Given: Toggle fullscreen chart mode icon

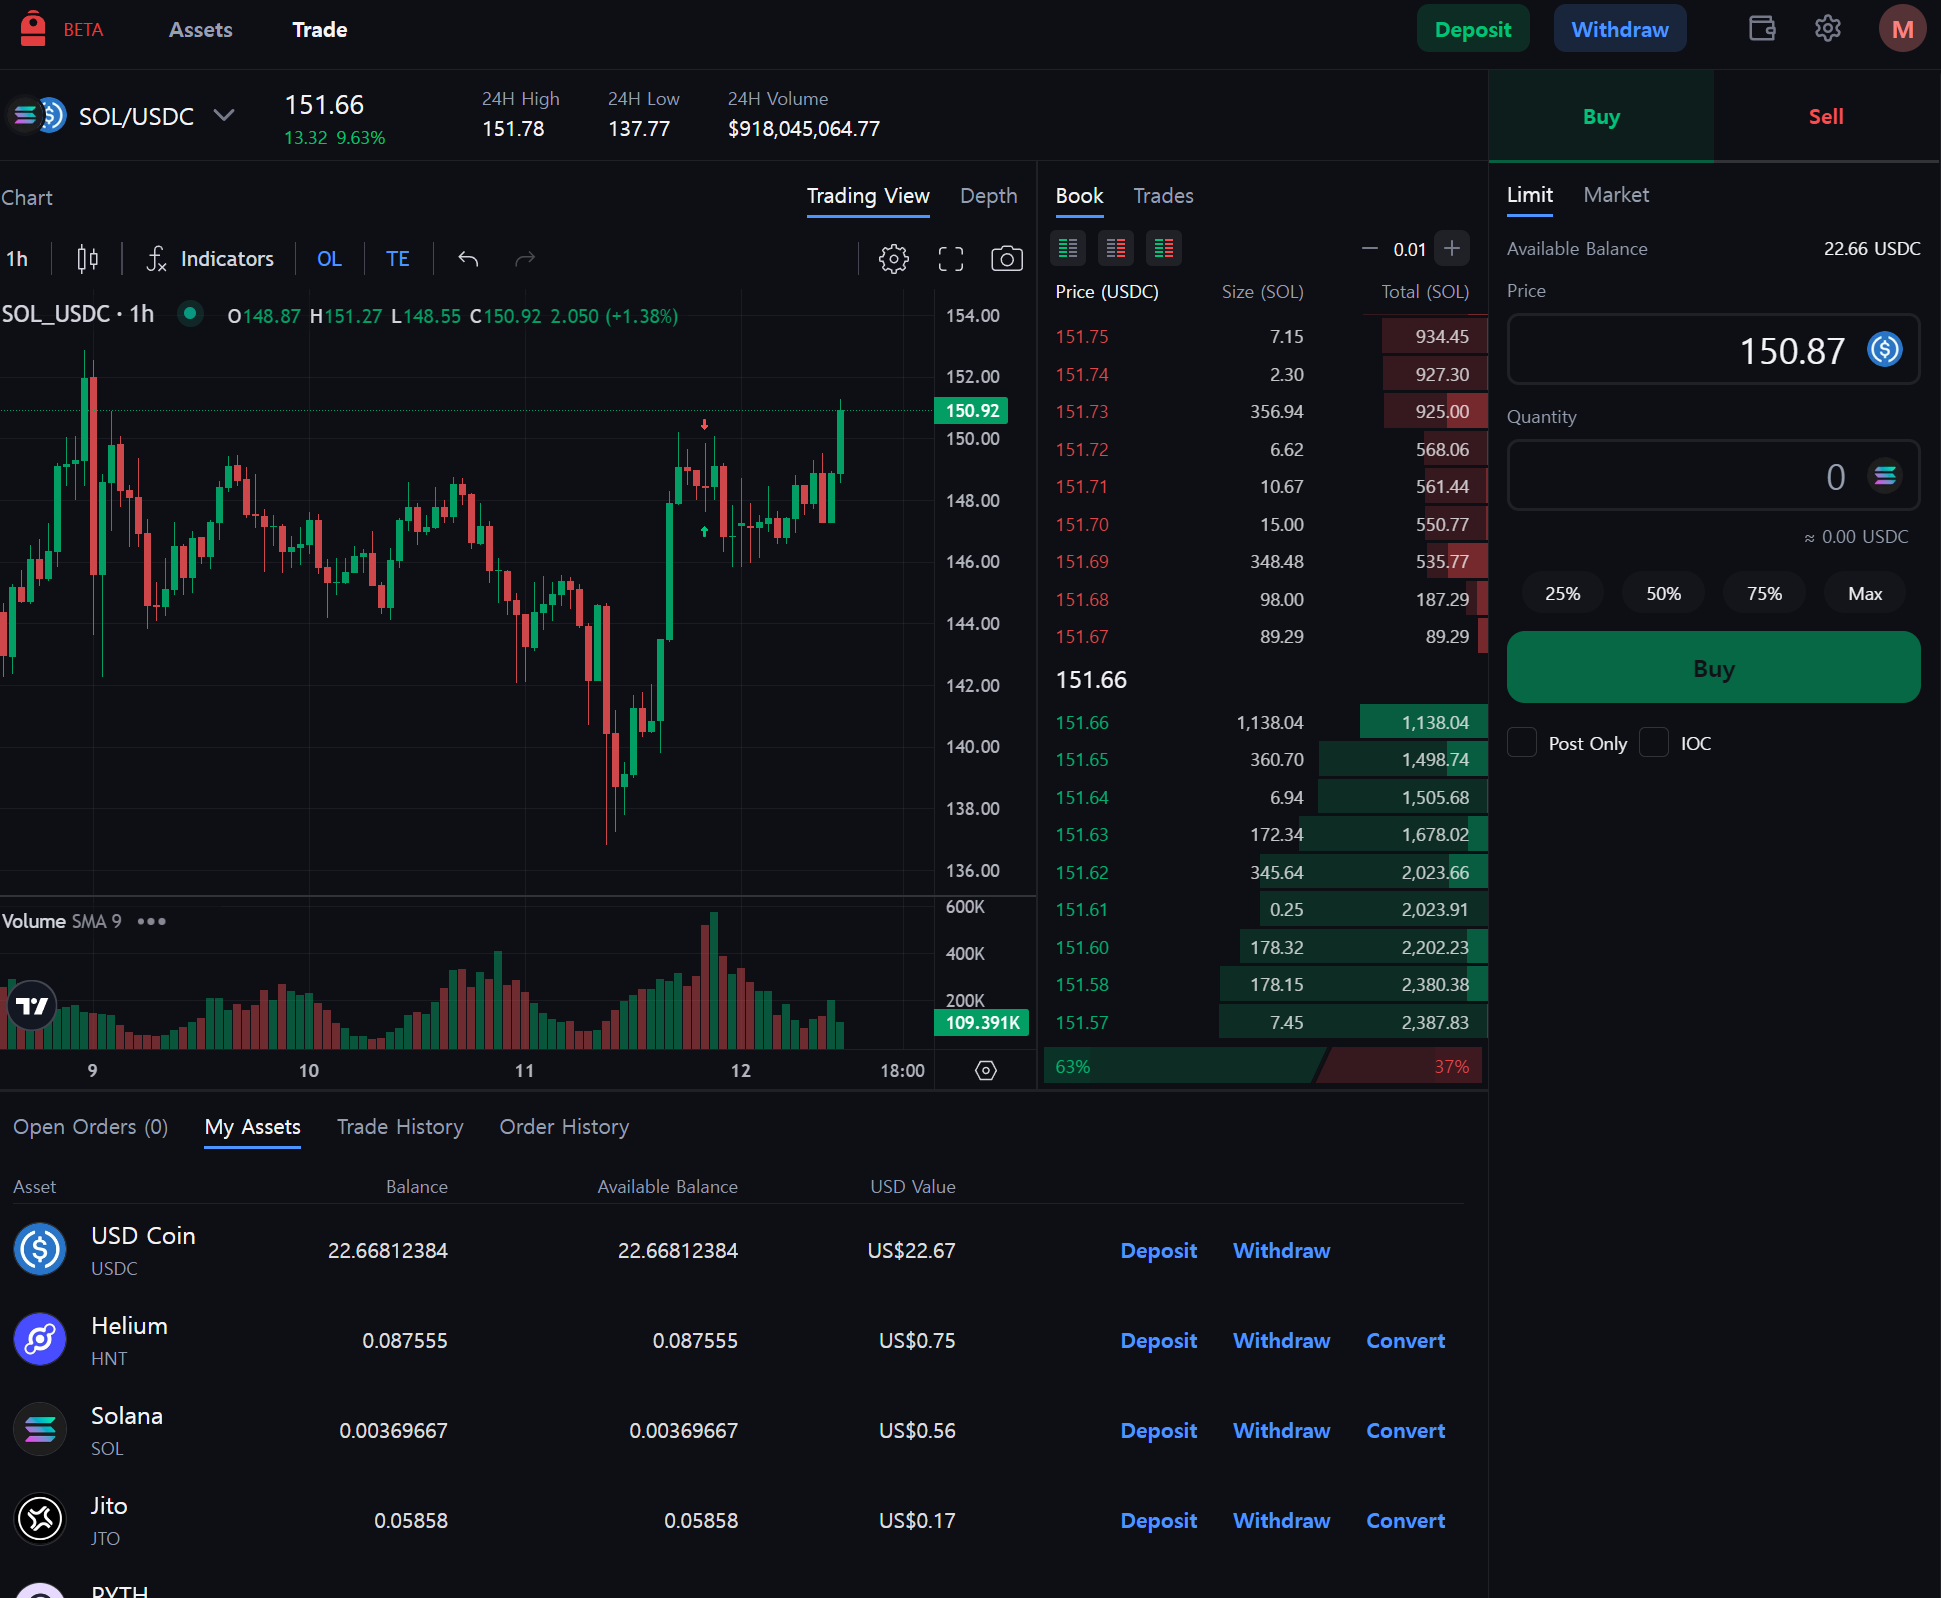Looking at the screenshot, I should click(x=950, y=259).
